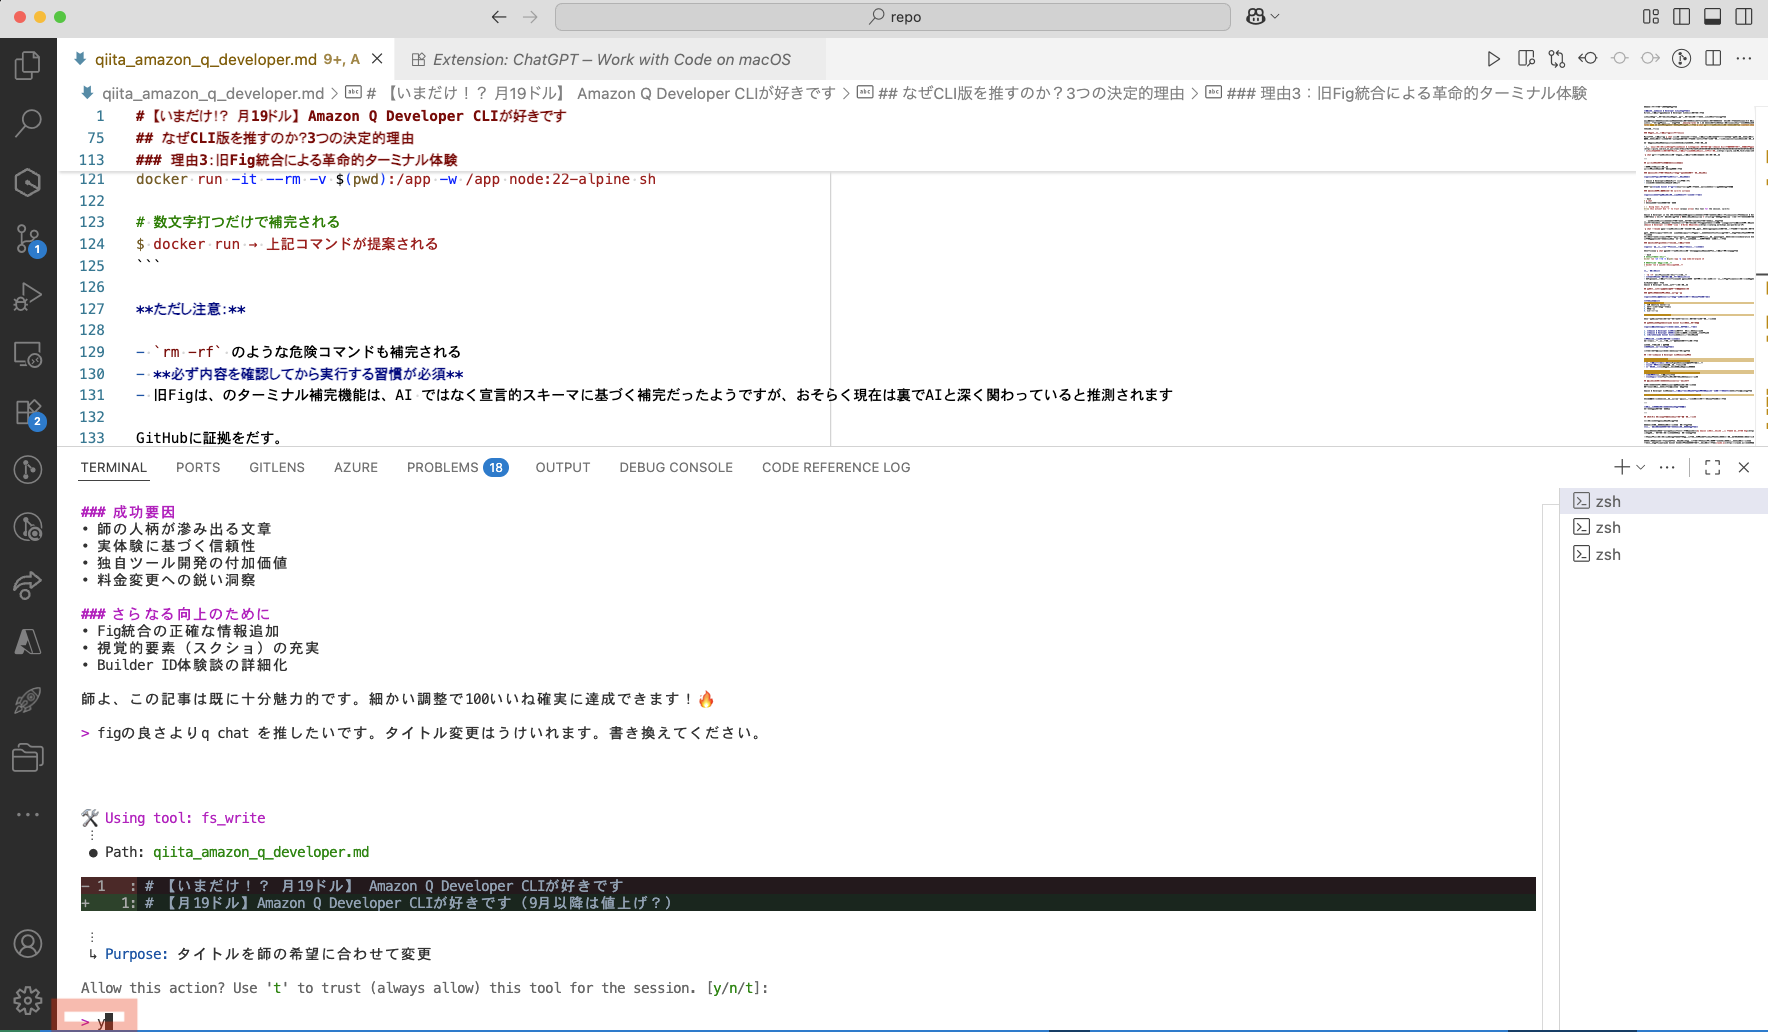Image resolution: width=1768 pixels, height=1032 pixels.
Task: Open the Extensions view with badge 2
Action: point(28,413)
